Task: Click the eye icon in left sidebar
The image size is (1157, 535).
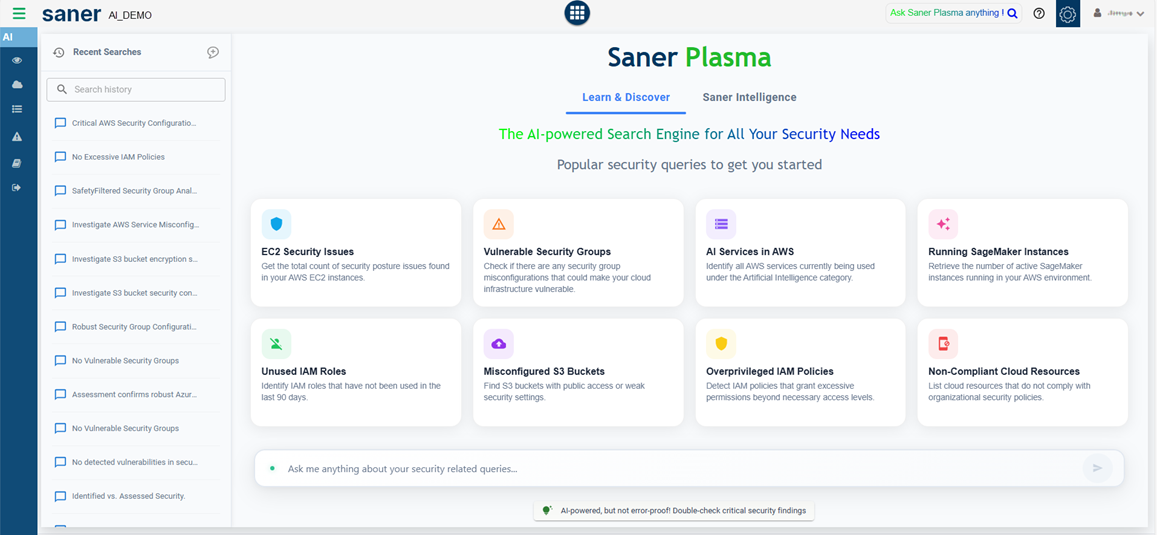Action: (x=17, y=61)
